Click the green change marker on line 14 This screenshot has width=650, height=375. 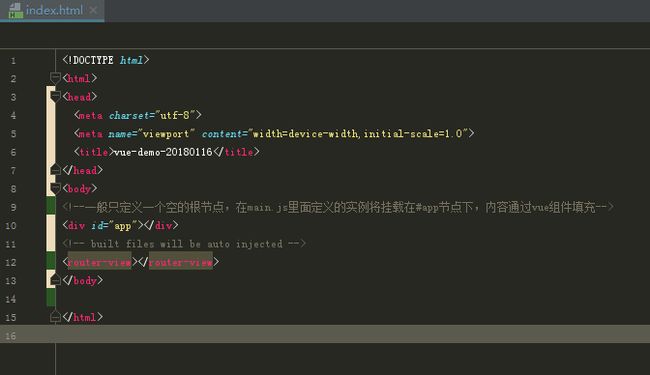tap(51, 298)
